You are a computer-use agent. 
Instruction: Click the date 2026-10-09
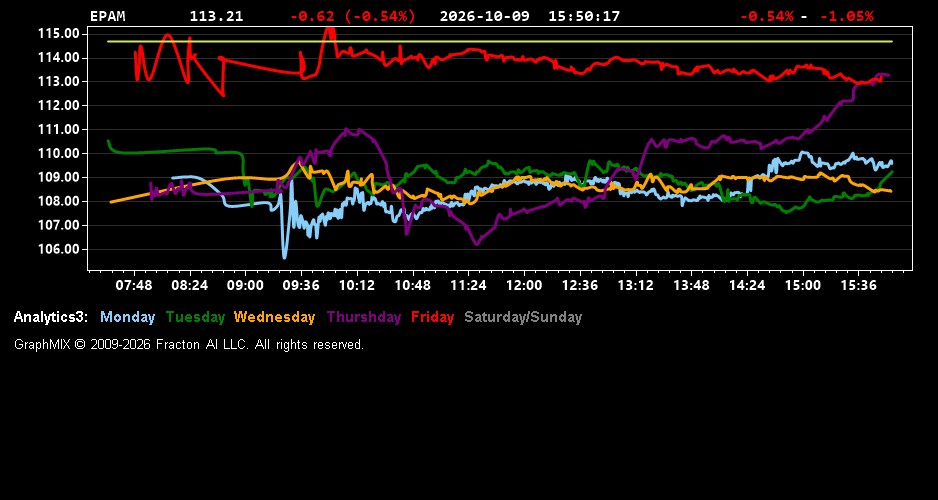[x=485, y=16]
